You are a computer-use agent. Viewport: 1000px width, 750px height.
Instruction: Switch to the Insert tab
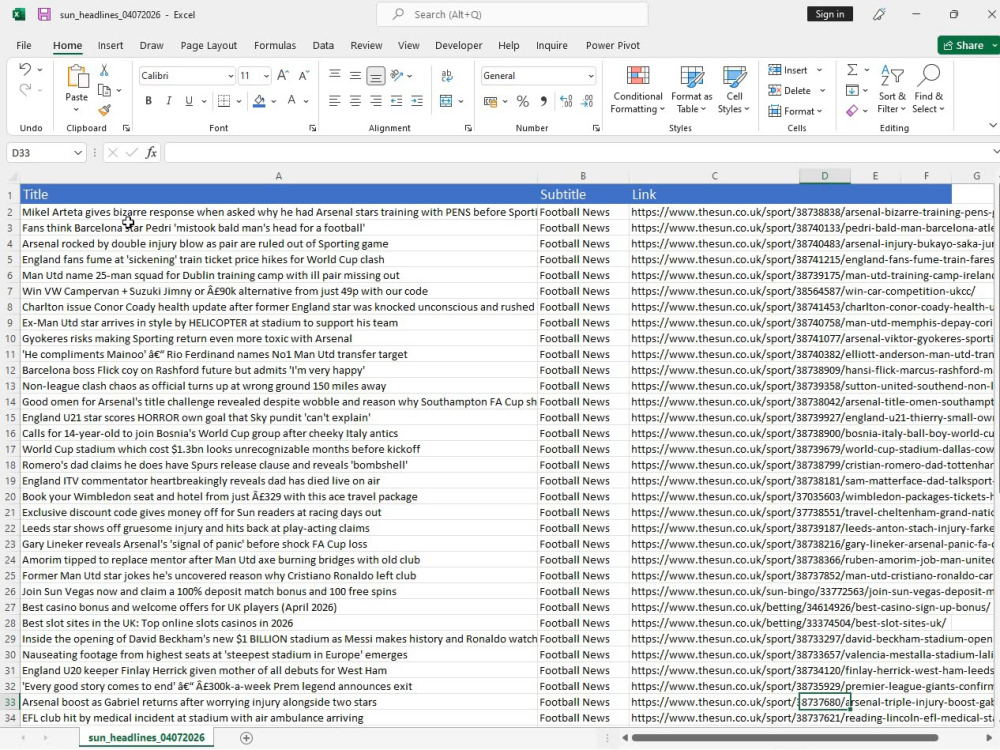(110, 45)
